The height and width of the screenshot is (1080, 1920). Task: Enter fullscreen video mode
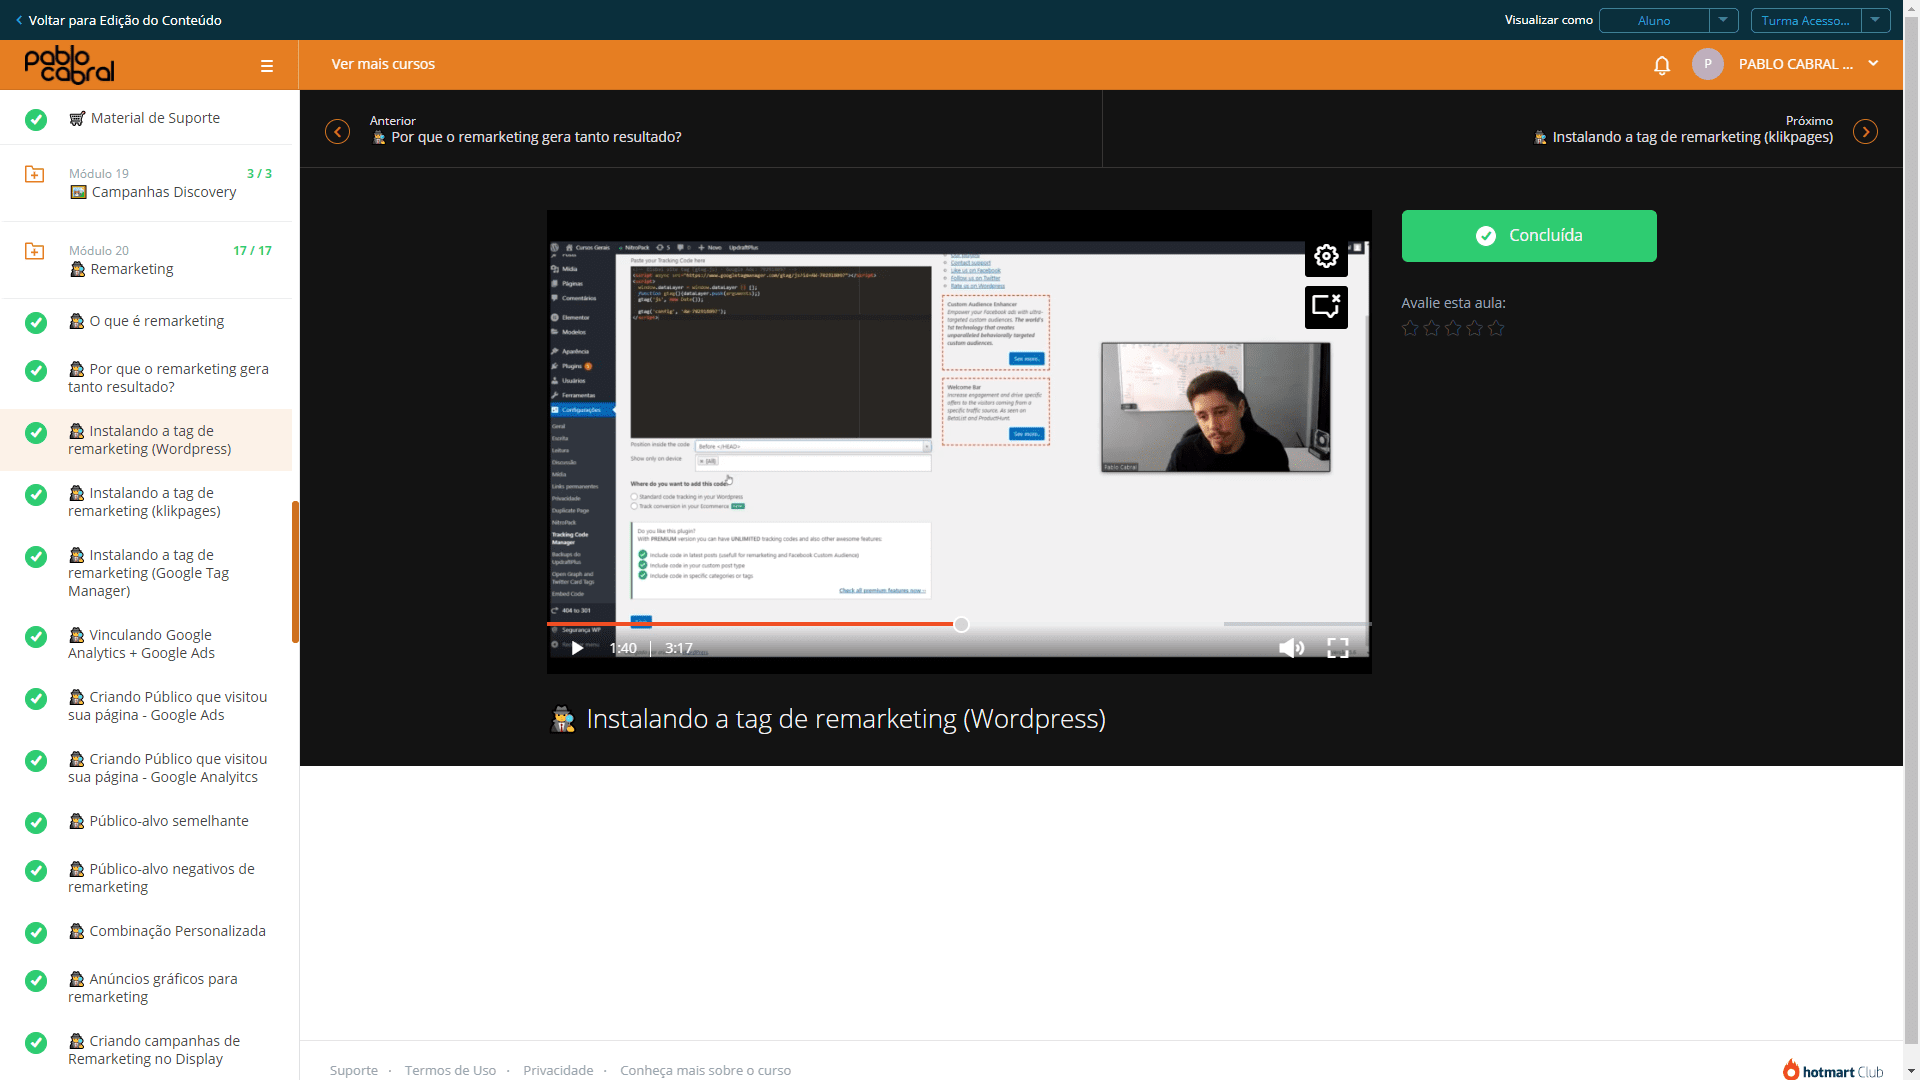click(x=1338, y=648)
